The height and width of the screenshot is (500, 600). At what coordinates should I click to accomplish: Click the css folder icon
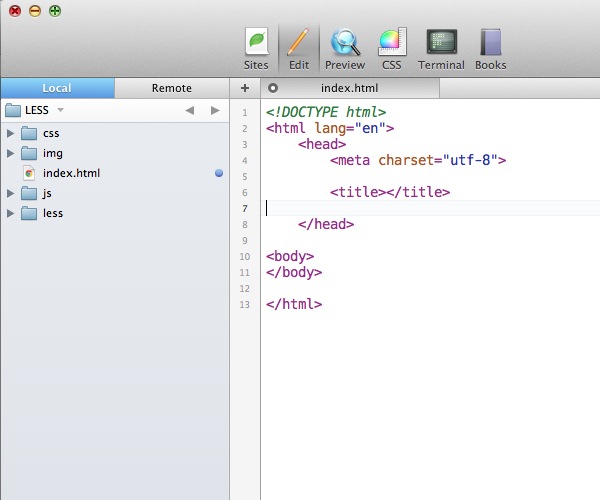[29, 133]
